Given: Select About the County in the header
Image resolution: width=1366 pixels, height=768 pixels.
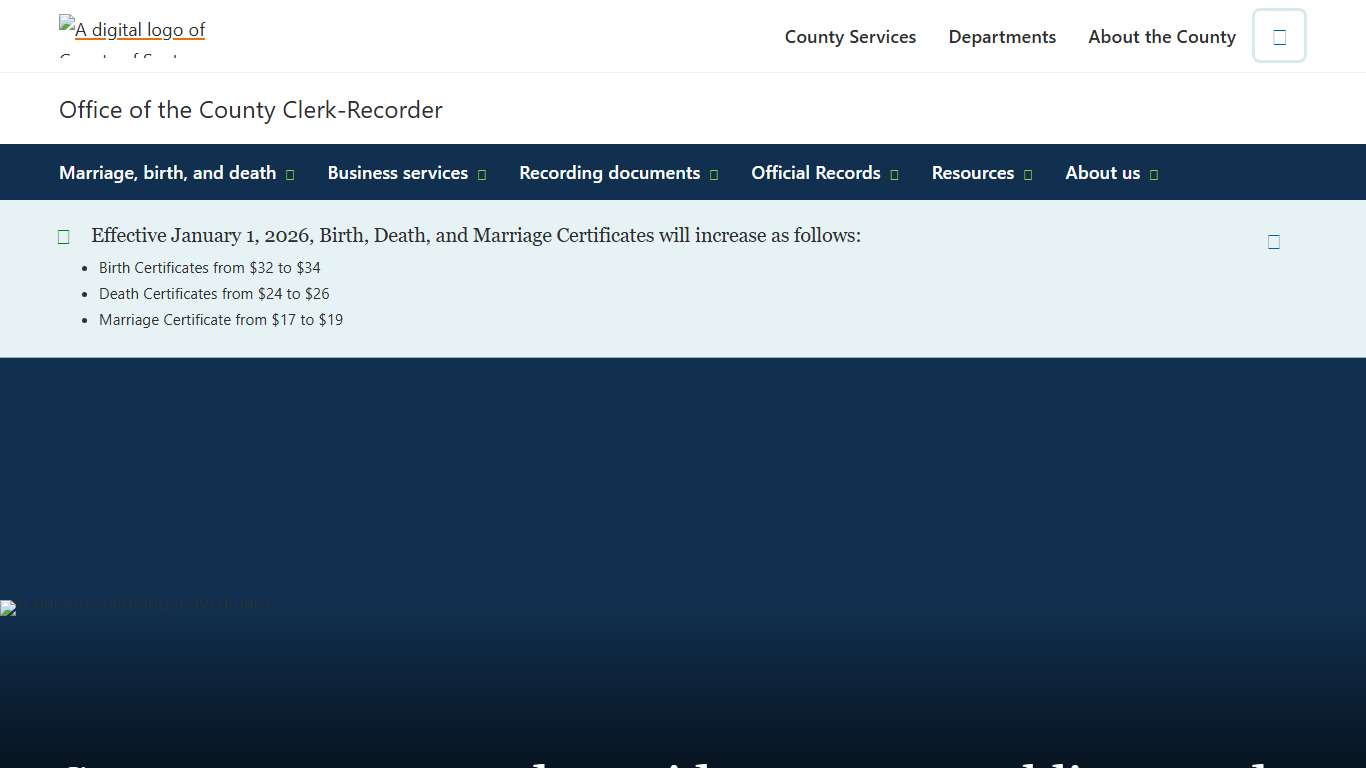Looking at the screenshot, I should [x=1162, y=37].
